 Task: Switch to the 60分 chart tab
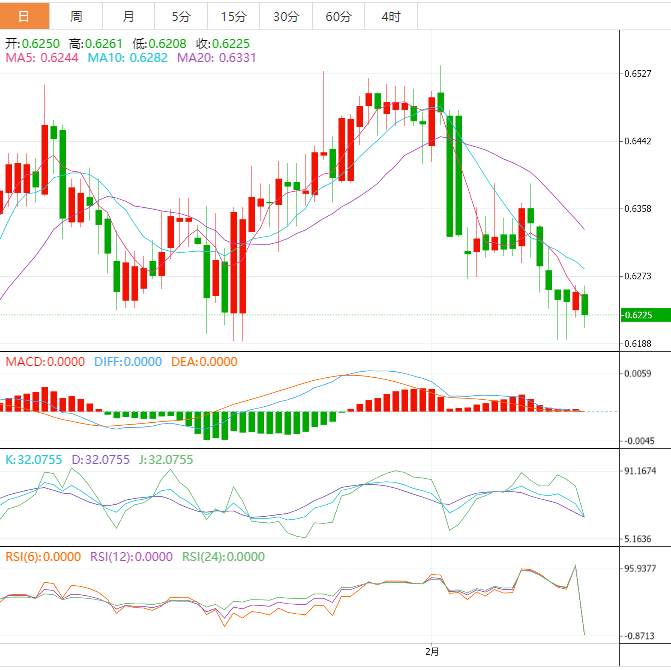point(339,16)
